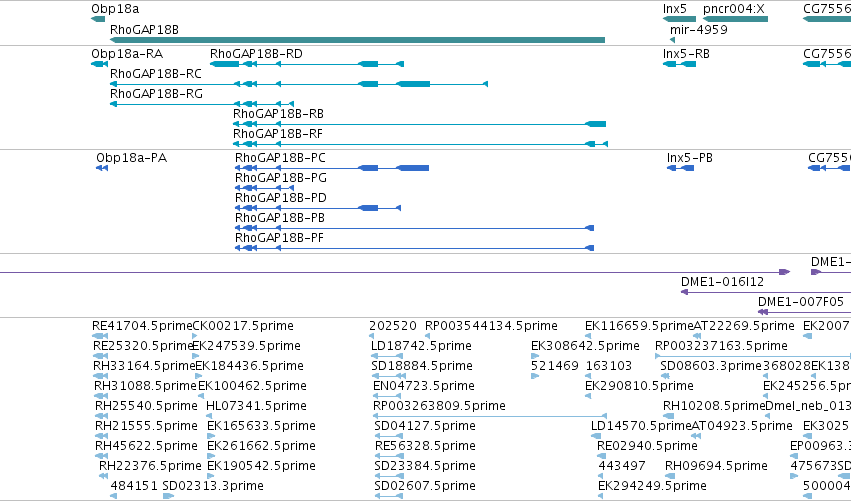Select the RhoGAP18B-PF protein label
This screenshot has width=851, height=501.
click(279, 238)
